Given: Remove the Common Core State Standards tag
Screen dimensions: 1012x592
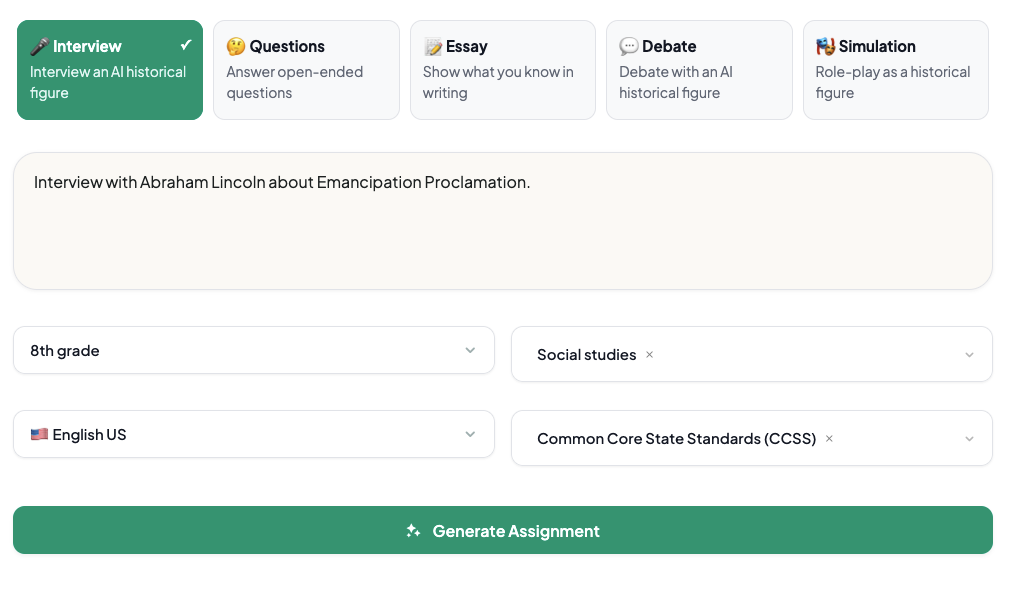Looking at the screenshot, I should 829,439.
